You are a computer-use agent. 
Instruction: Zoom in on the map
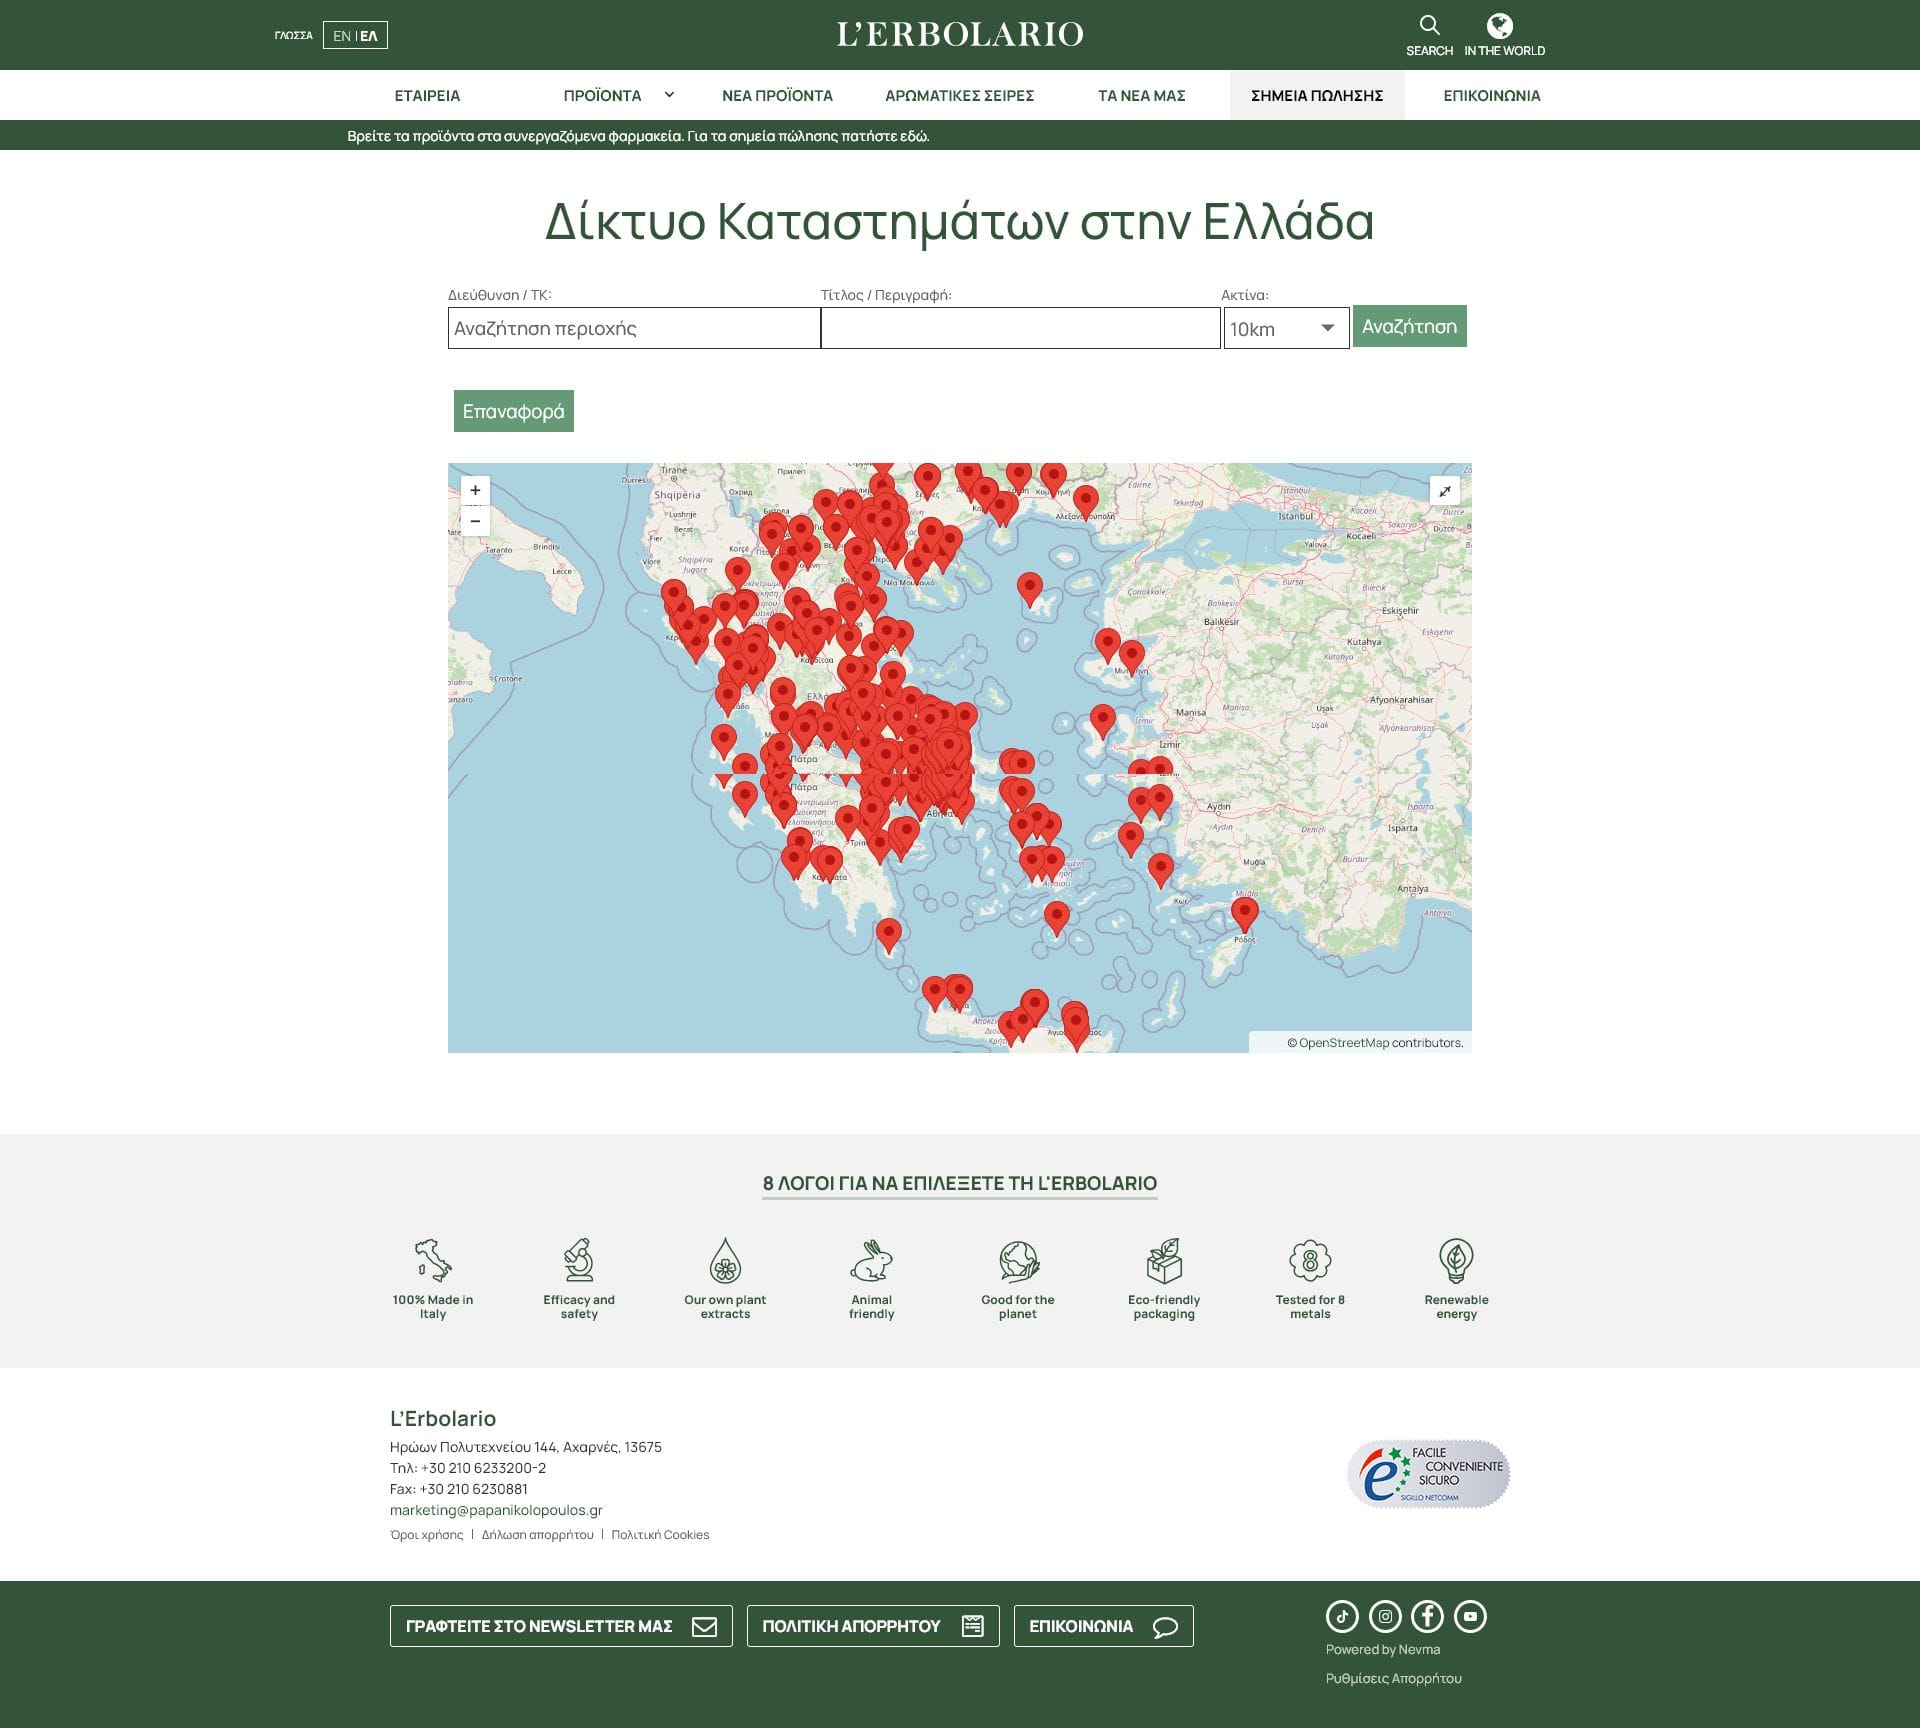tap(475, 490)
